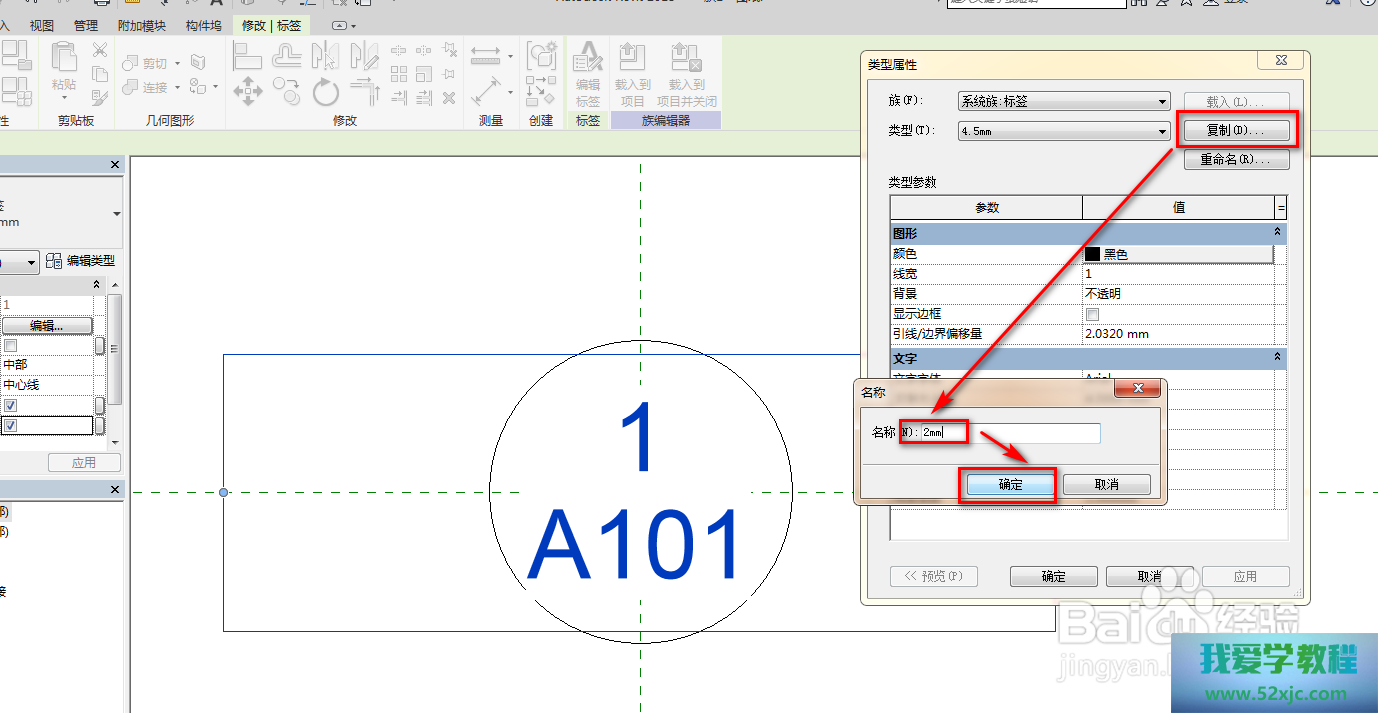Click the Duplicate (复制) button
This screenshot has height=713, width=1378.
1236,130
